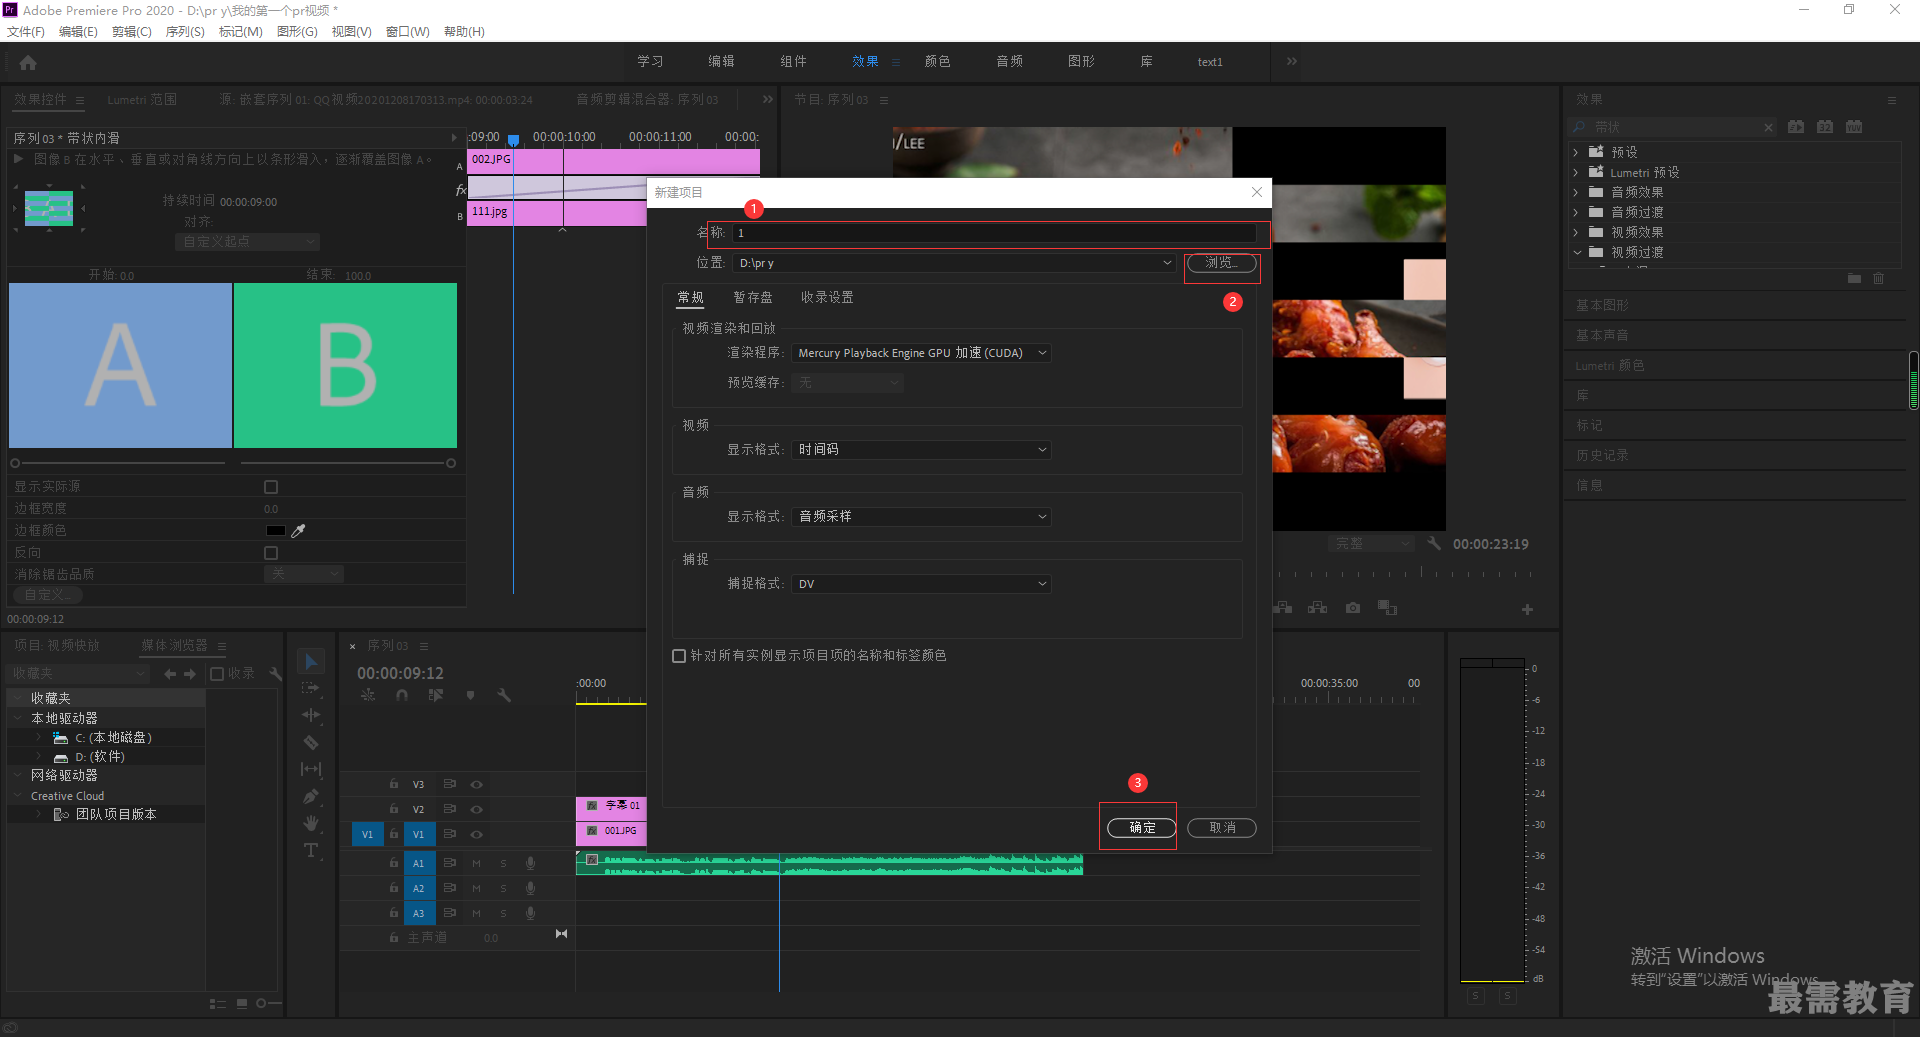The width and height of the screenshot is (1920, 1037).
Task: Switch to the 音频 workspace
Action: (x=1009, y=62)
